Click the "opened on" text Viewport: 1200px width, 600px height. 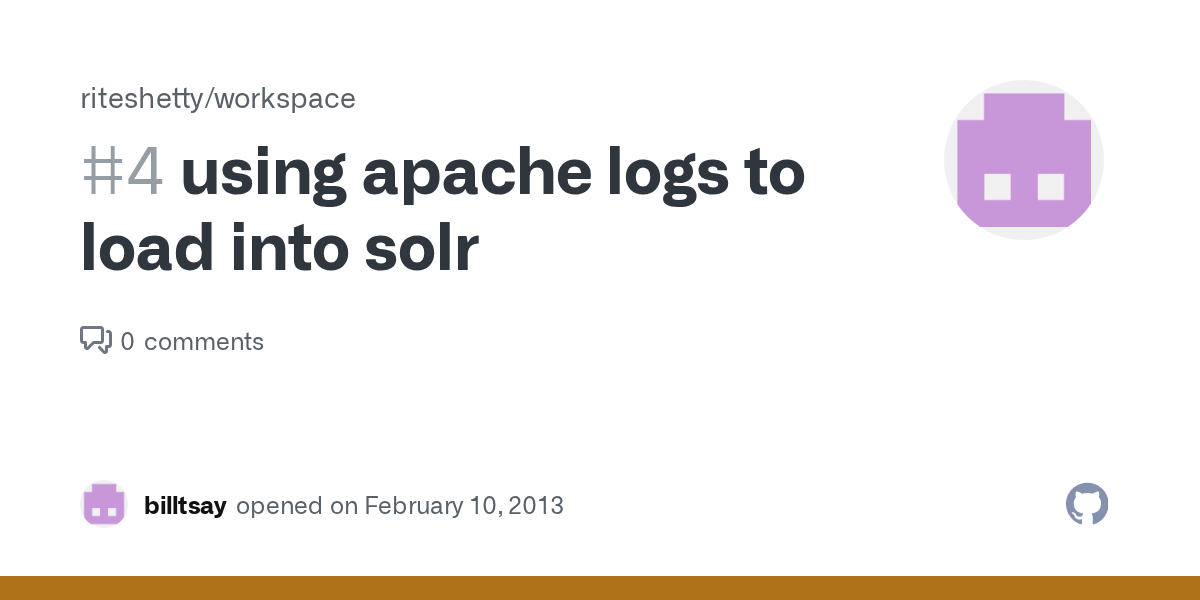[x=297, y=506]
